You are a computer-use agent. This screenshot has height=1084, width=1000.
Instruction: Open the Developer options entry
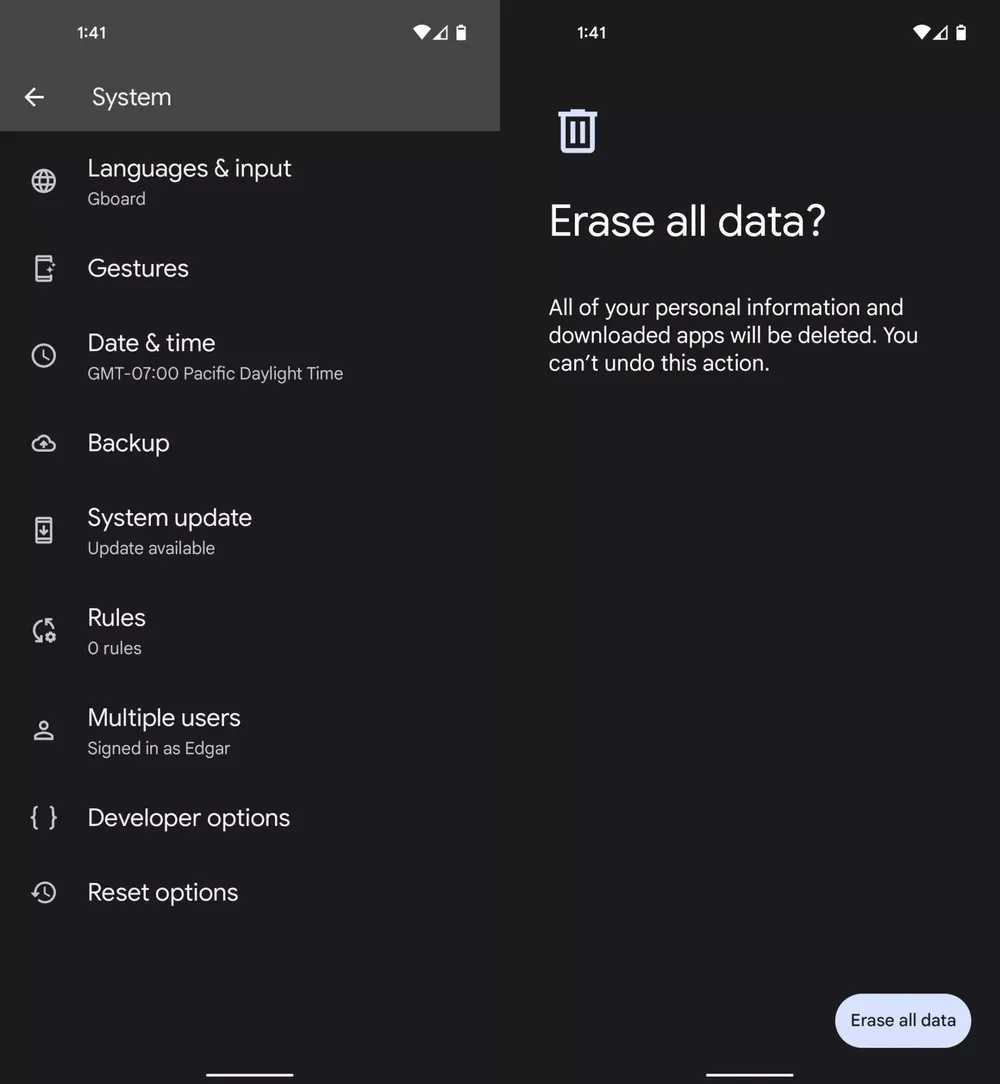click(189, 817)
